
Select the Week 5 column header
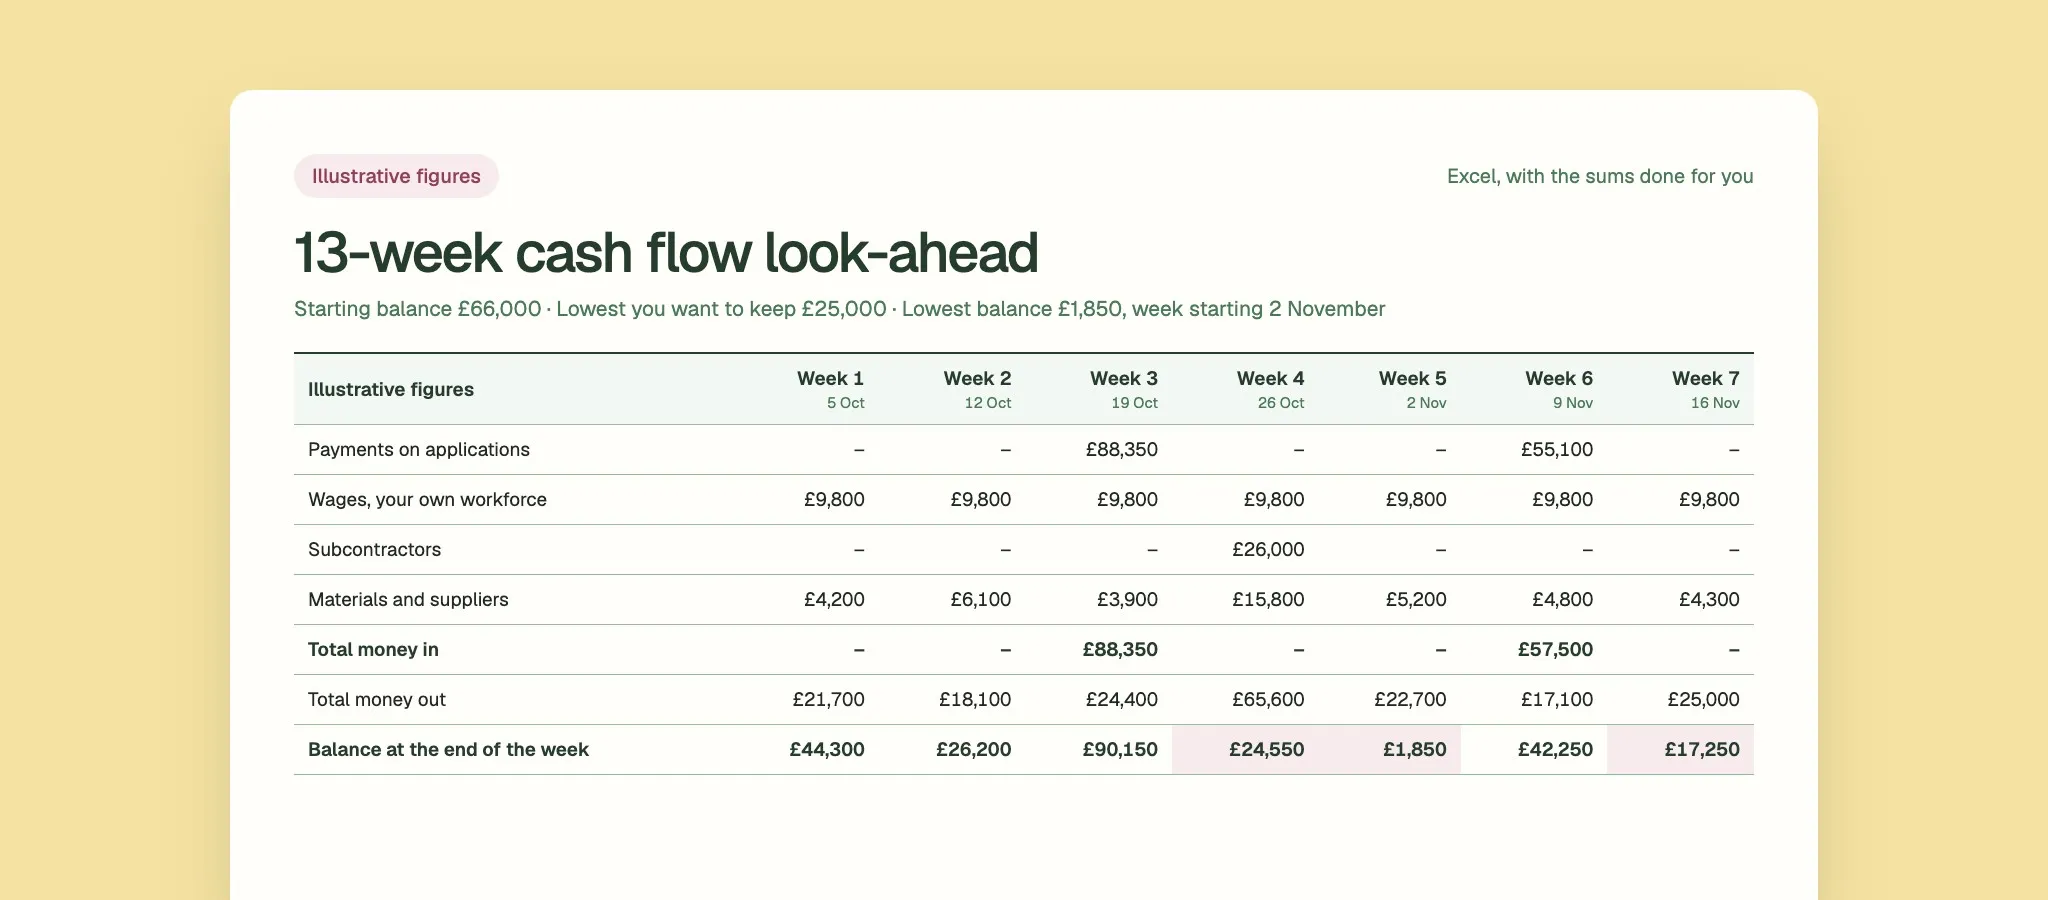coord(1390,389)
